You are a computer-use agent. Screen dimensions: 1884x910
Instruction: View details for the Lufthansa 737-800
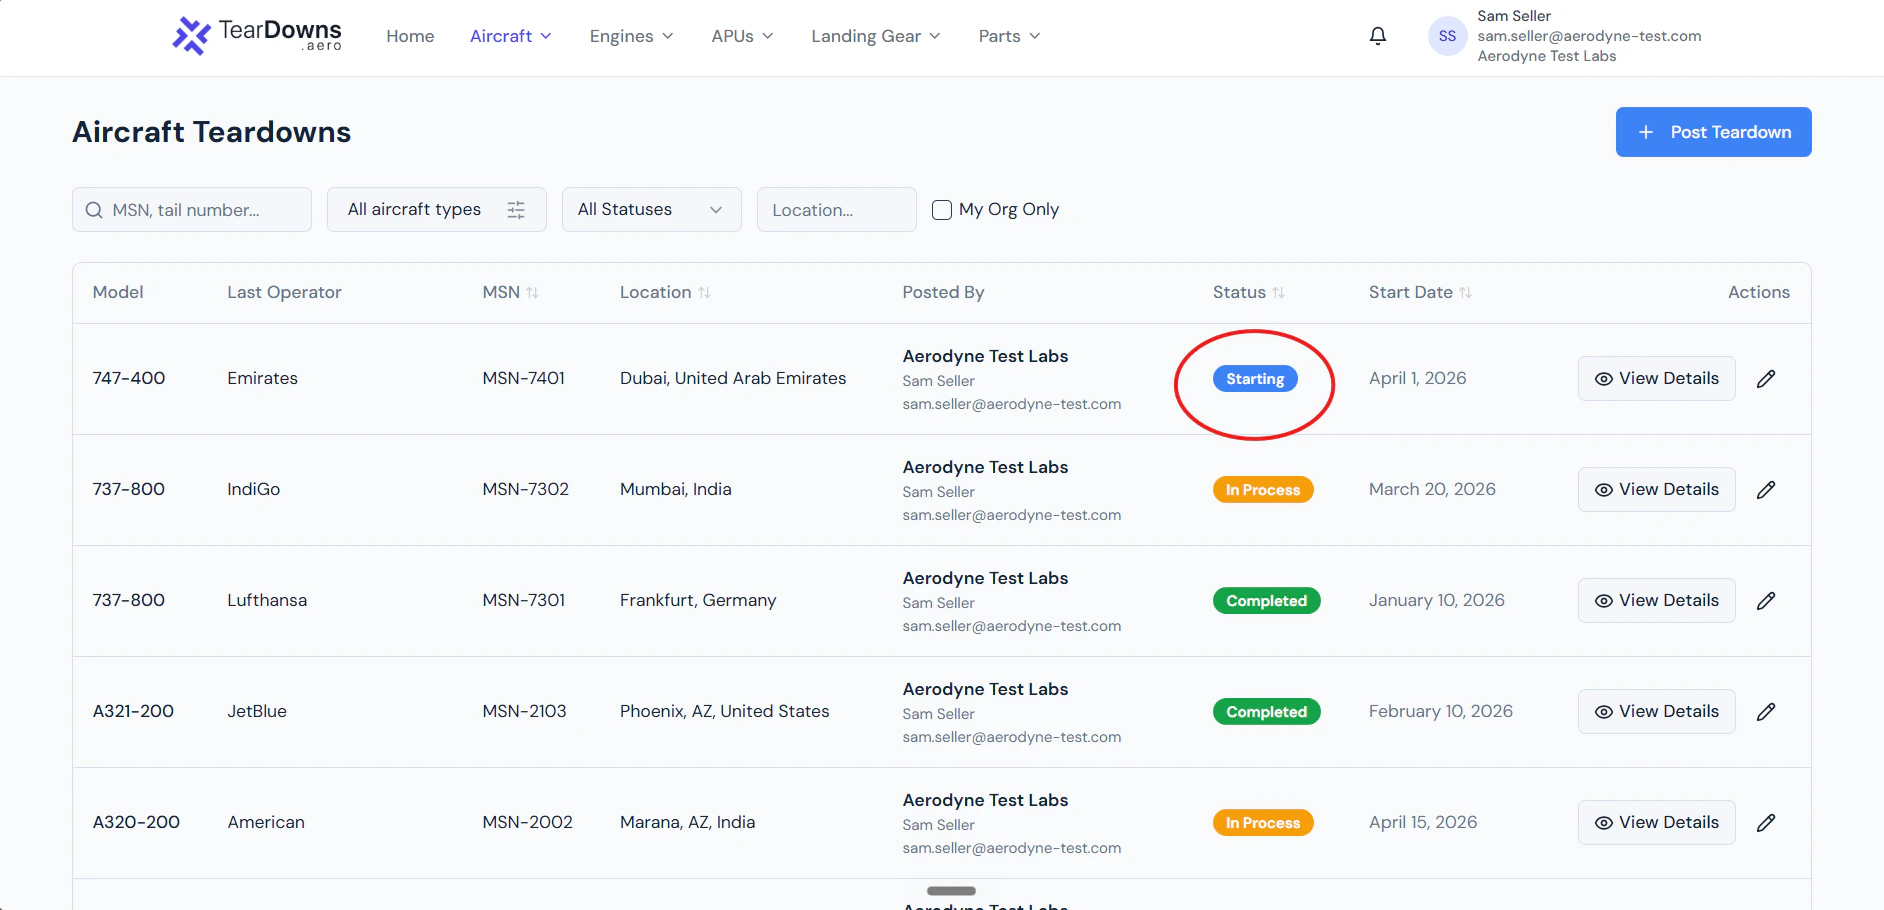click(x=1657, y=601)
